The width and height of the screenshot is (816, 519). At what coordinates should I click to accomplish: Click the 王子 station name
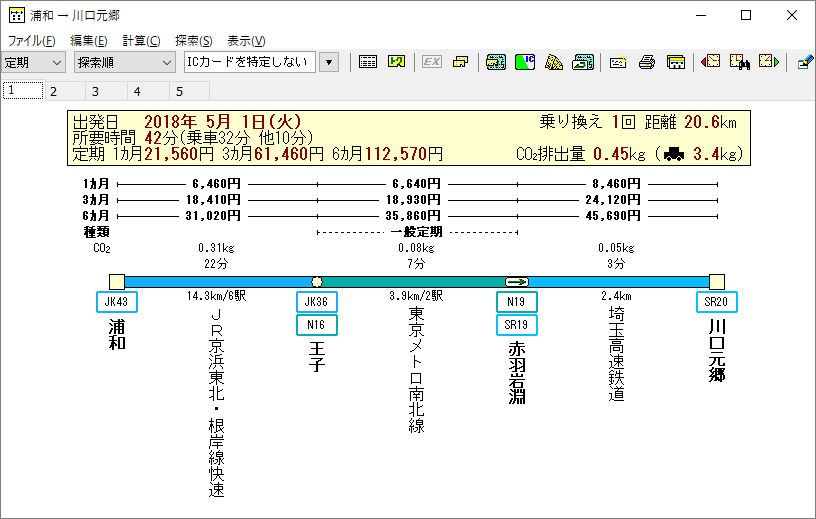point(317,357)
